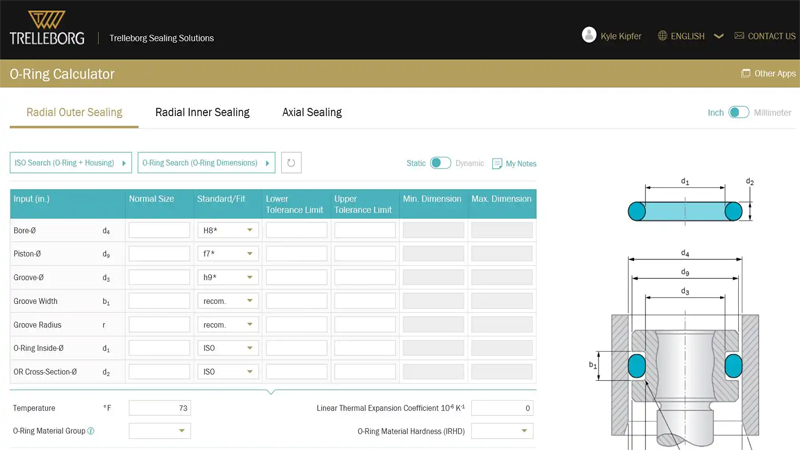Open the Other Apps icon
Viewport: 800px width, 450px height.
[745, 74]
